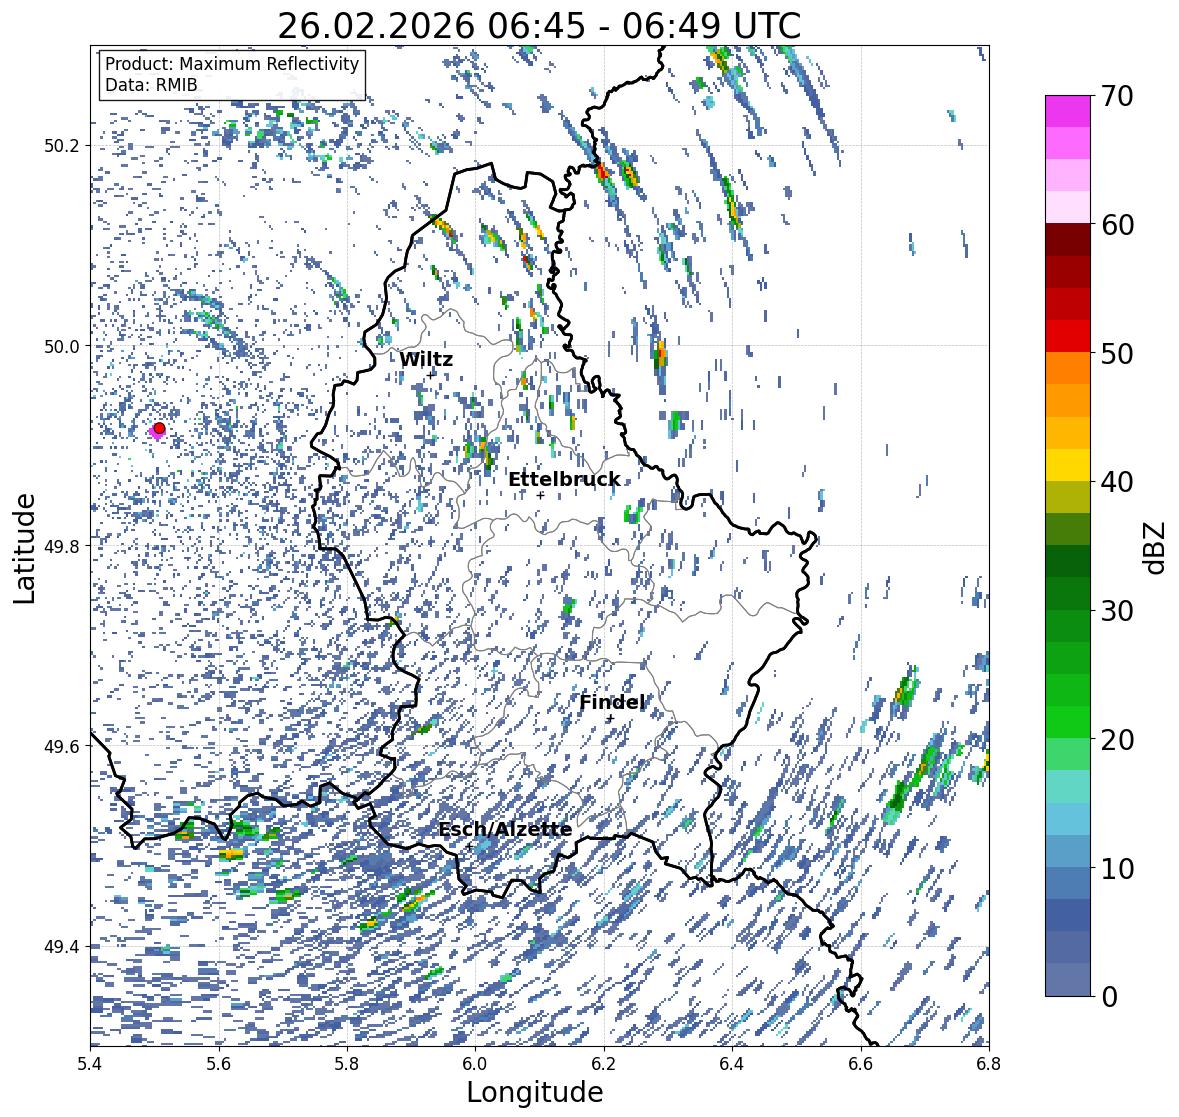The height and width of the screenshot is (1117, 1179).
Task: Click the 50.2 latitude tick label
Action: [62, 146]
